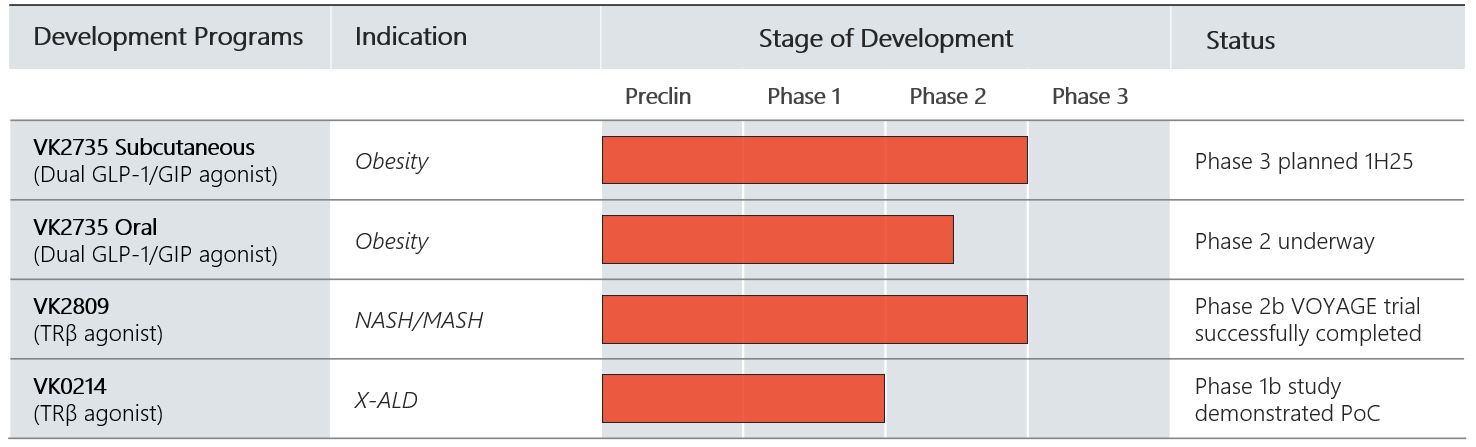Select the Preclin stage label
This screenshot has width=1476, height=447.
[658, 97]
